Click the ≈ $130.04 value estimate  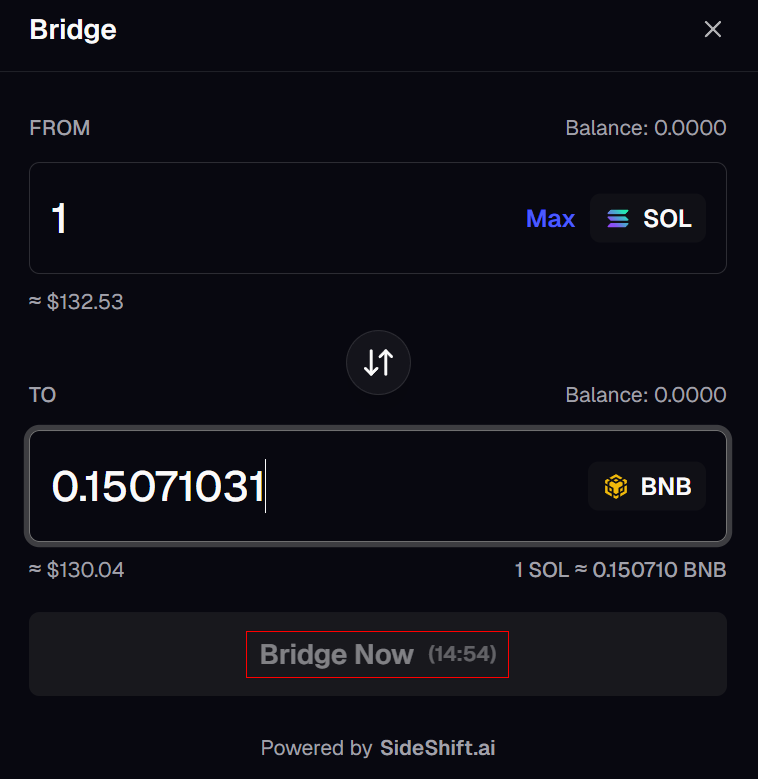[77, 570]
